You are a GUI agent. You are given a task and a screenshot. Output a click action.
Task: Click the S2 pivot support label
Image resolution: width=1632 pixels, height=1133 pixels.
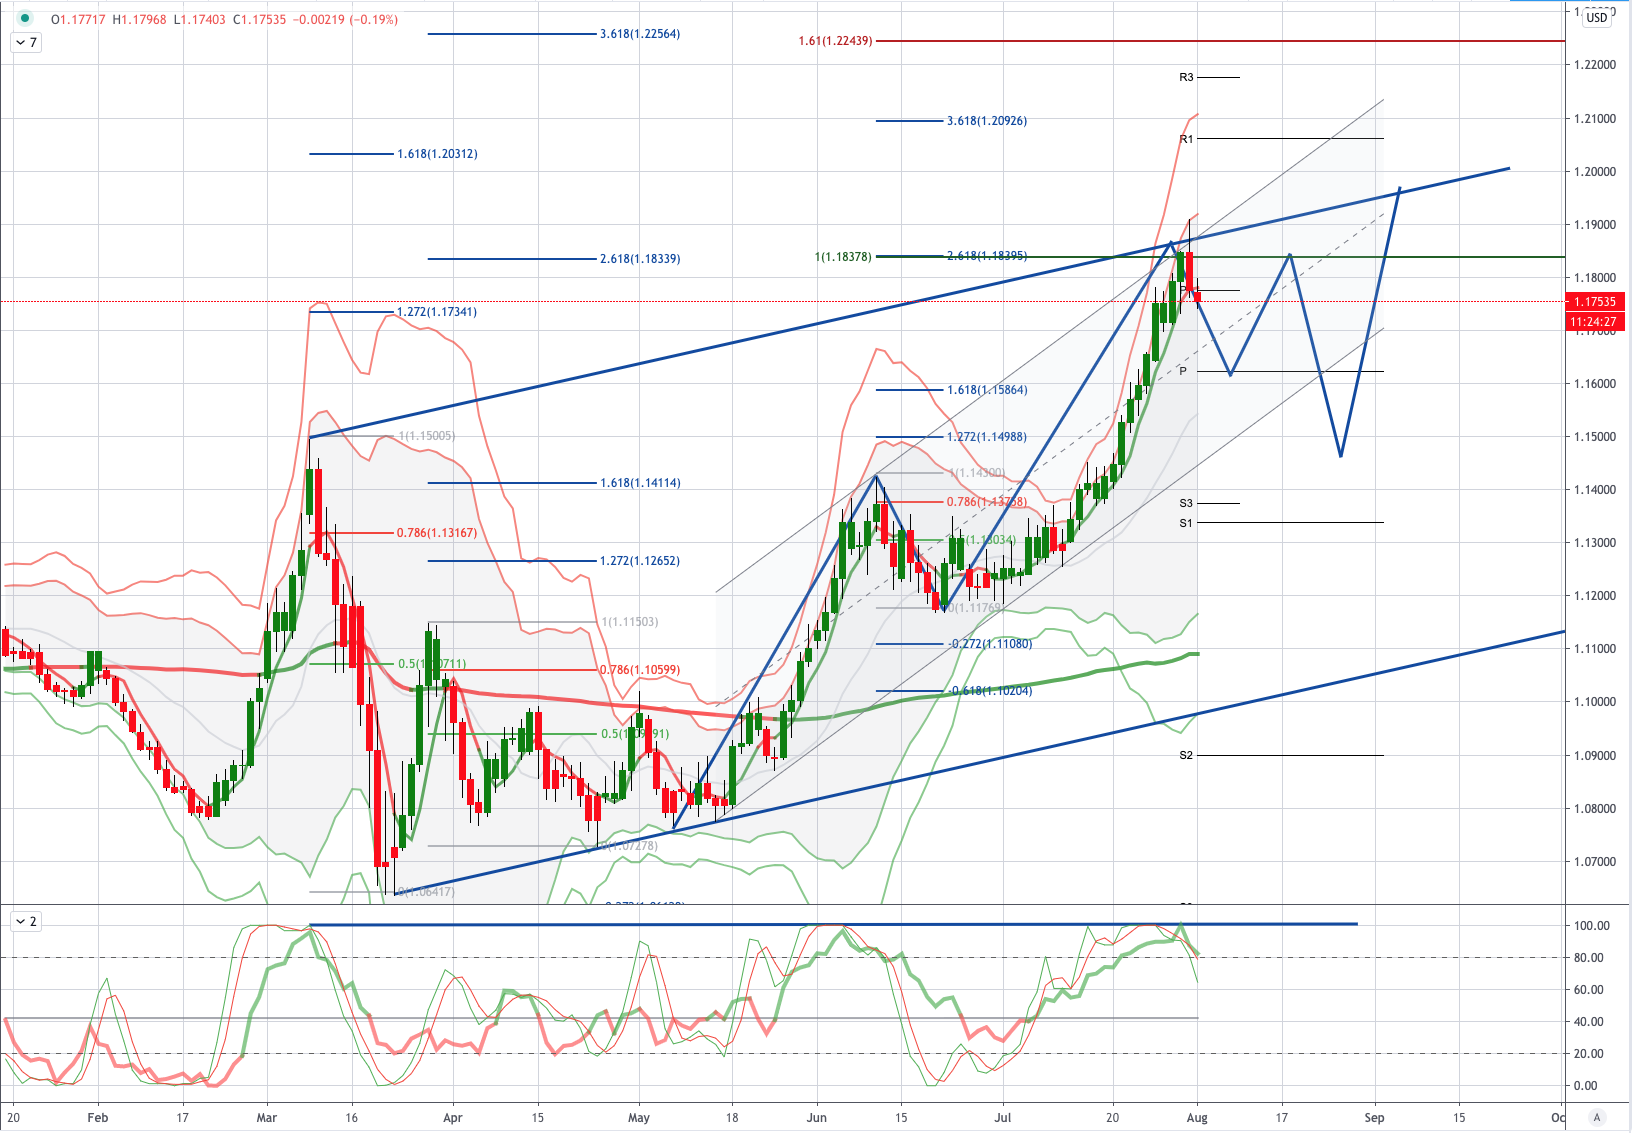tap(1186, 755)
